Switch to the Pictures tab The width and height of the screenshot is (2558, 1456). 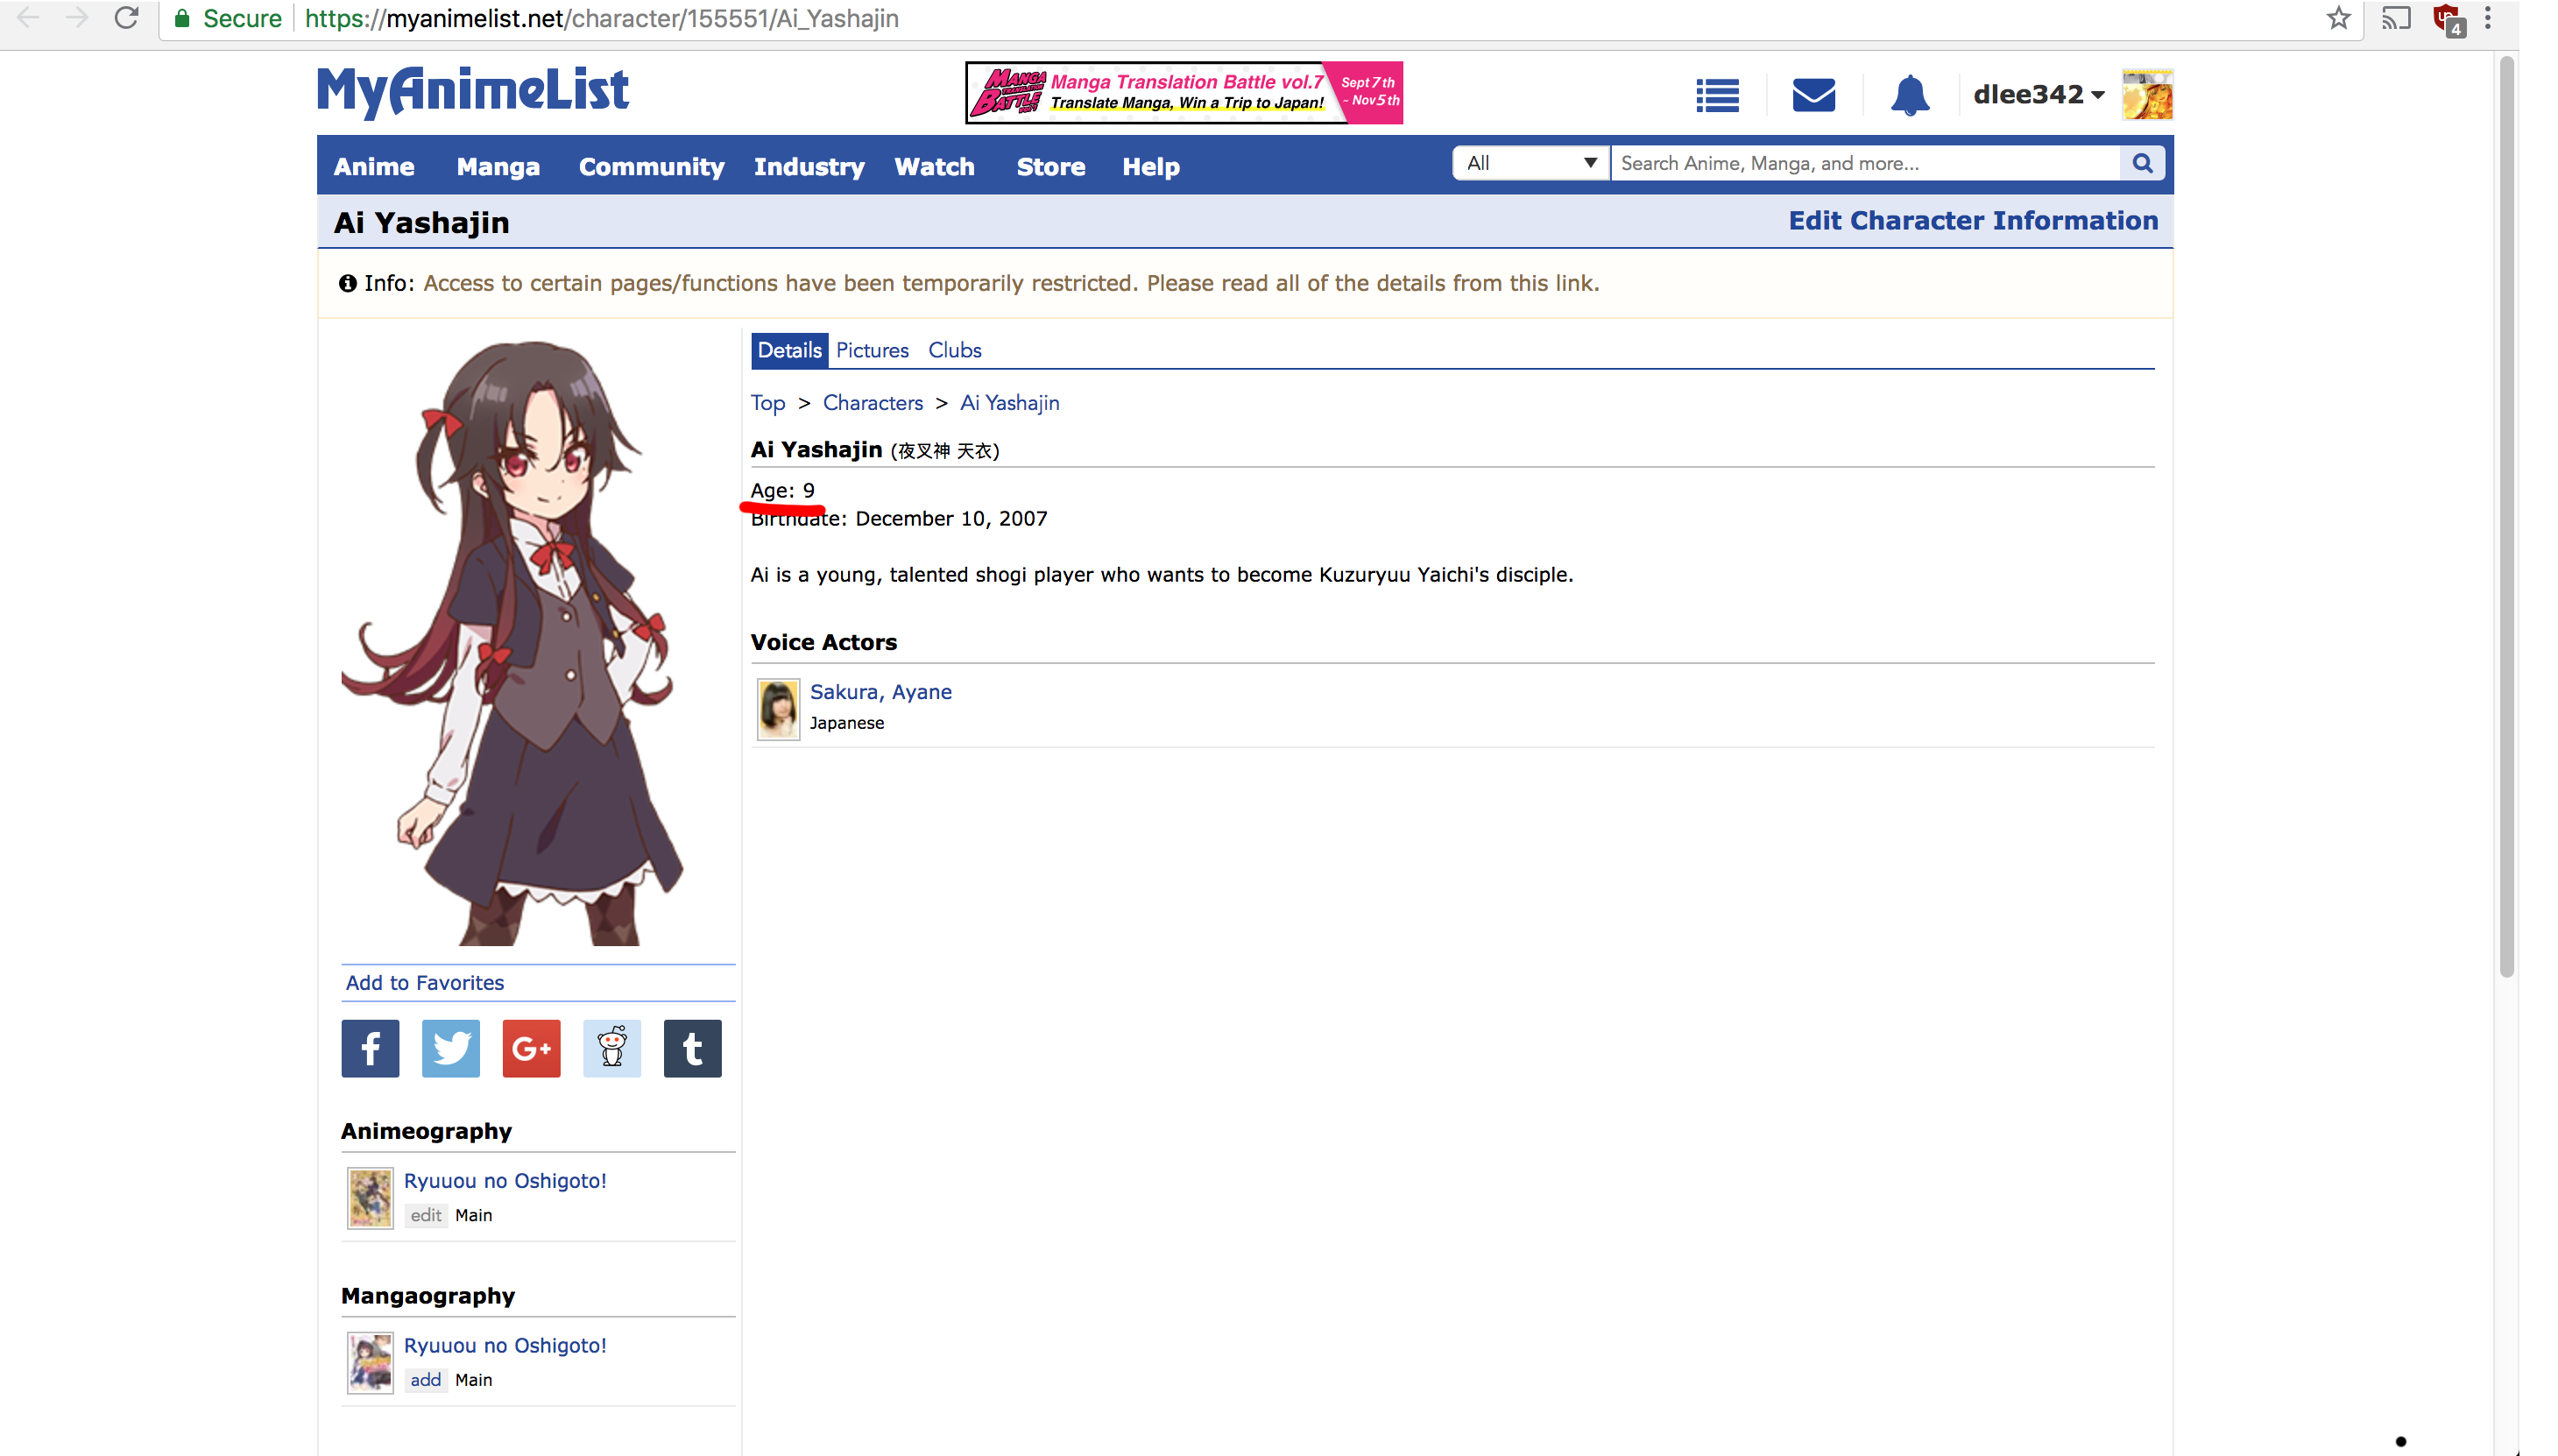pyautogui.click(x=872, y=350)
